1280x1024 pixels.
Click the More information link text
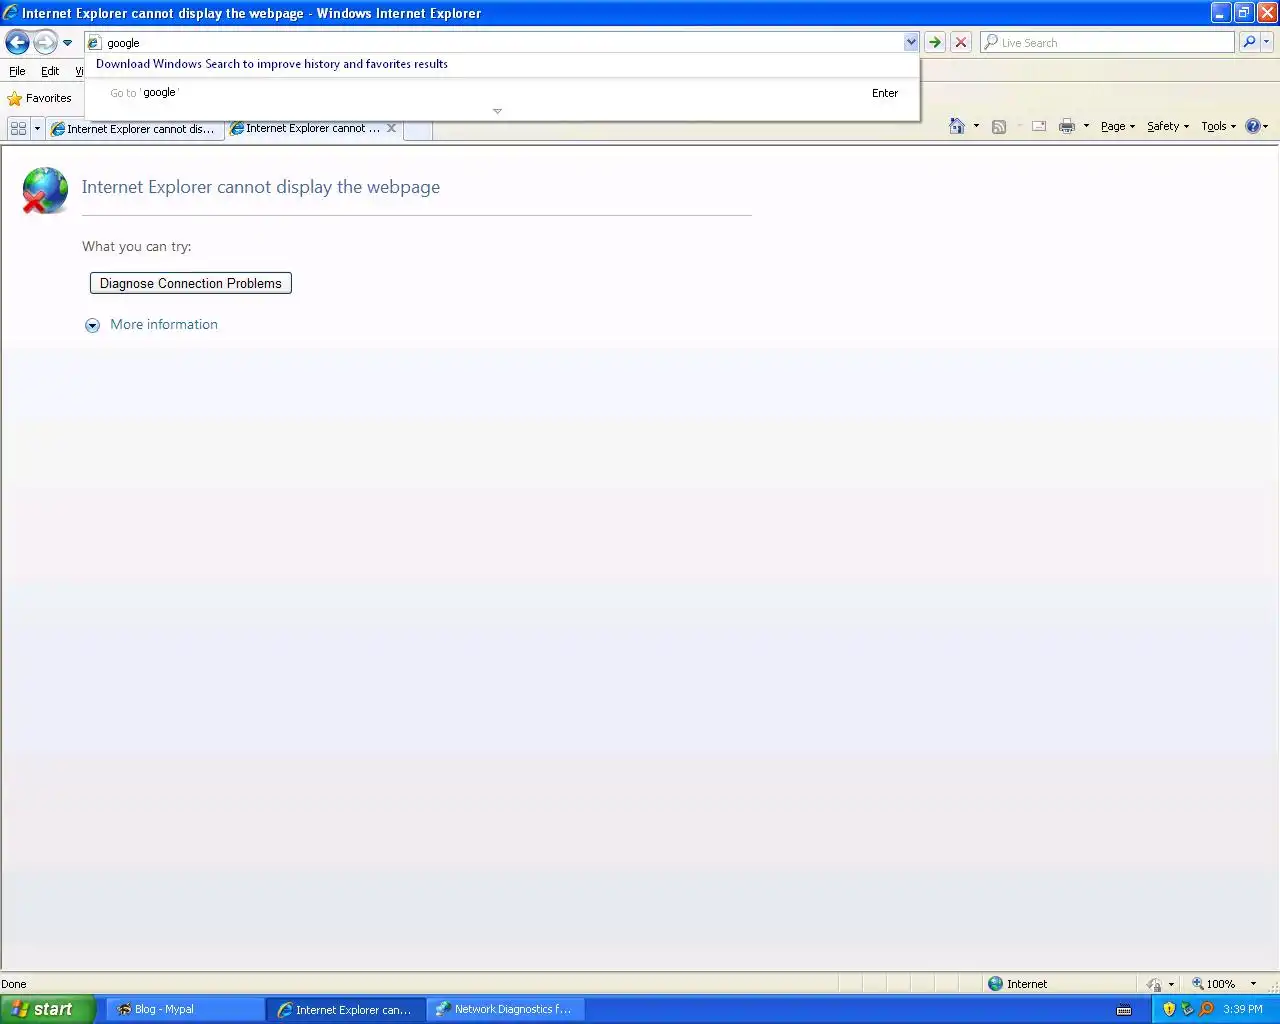pyautogui.click(x=164, y=324)
